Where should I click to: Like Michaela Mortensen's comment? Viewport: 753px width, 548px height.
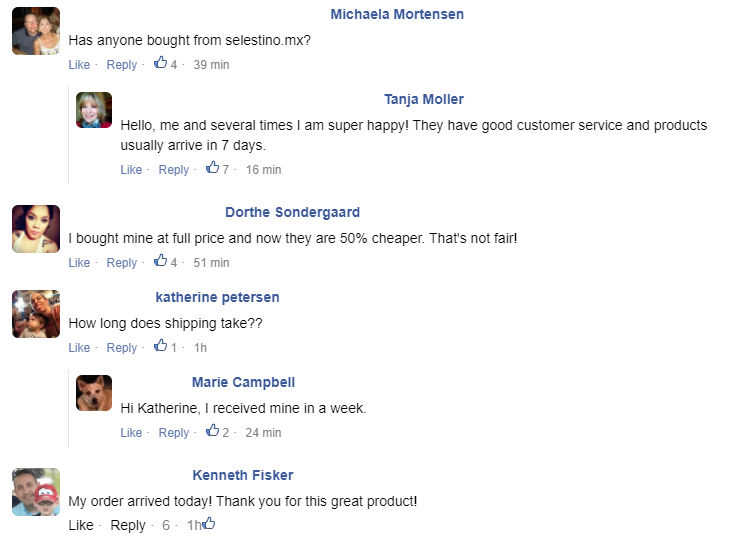(x=79, y=65)
